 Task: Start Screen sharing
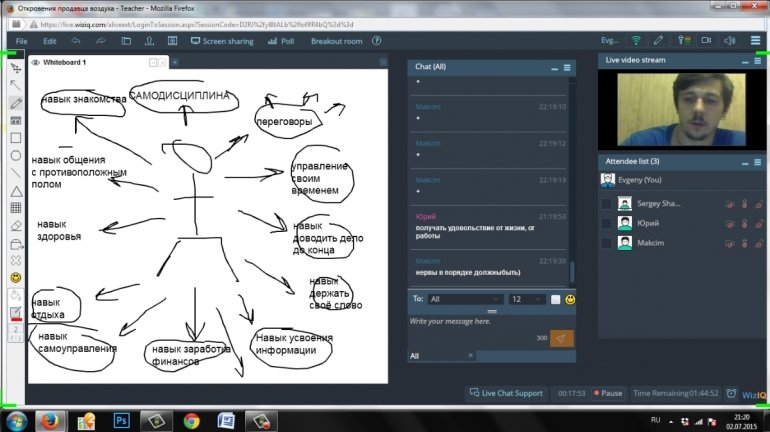coord(221,41)
